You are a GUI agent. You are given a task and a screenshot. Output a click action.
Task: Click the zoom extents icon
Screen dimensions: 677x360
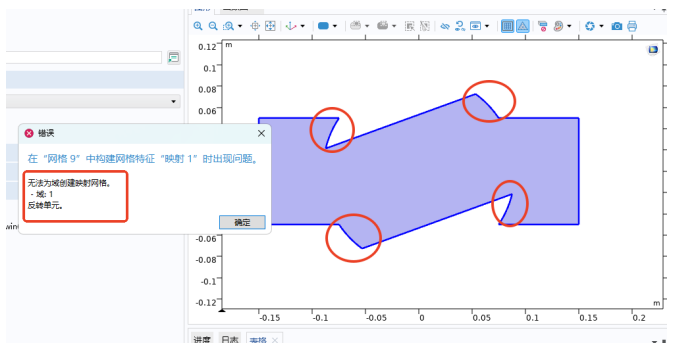[270, 26]
